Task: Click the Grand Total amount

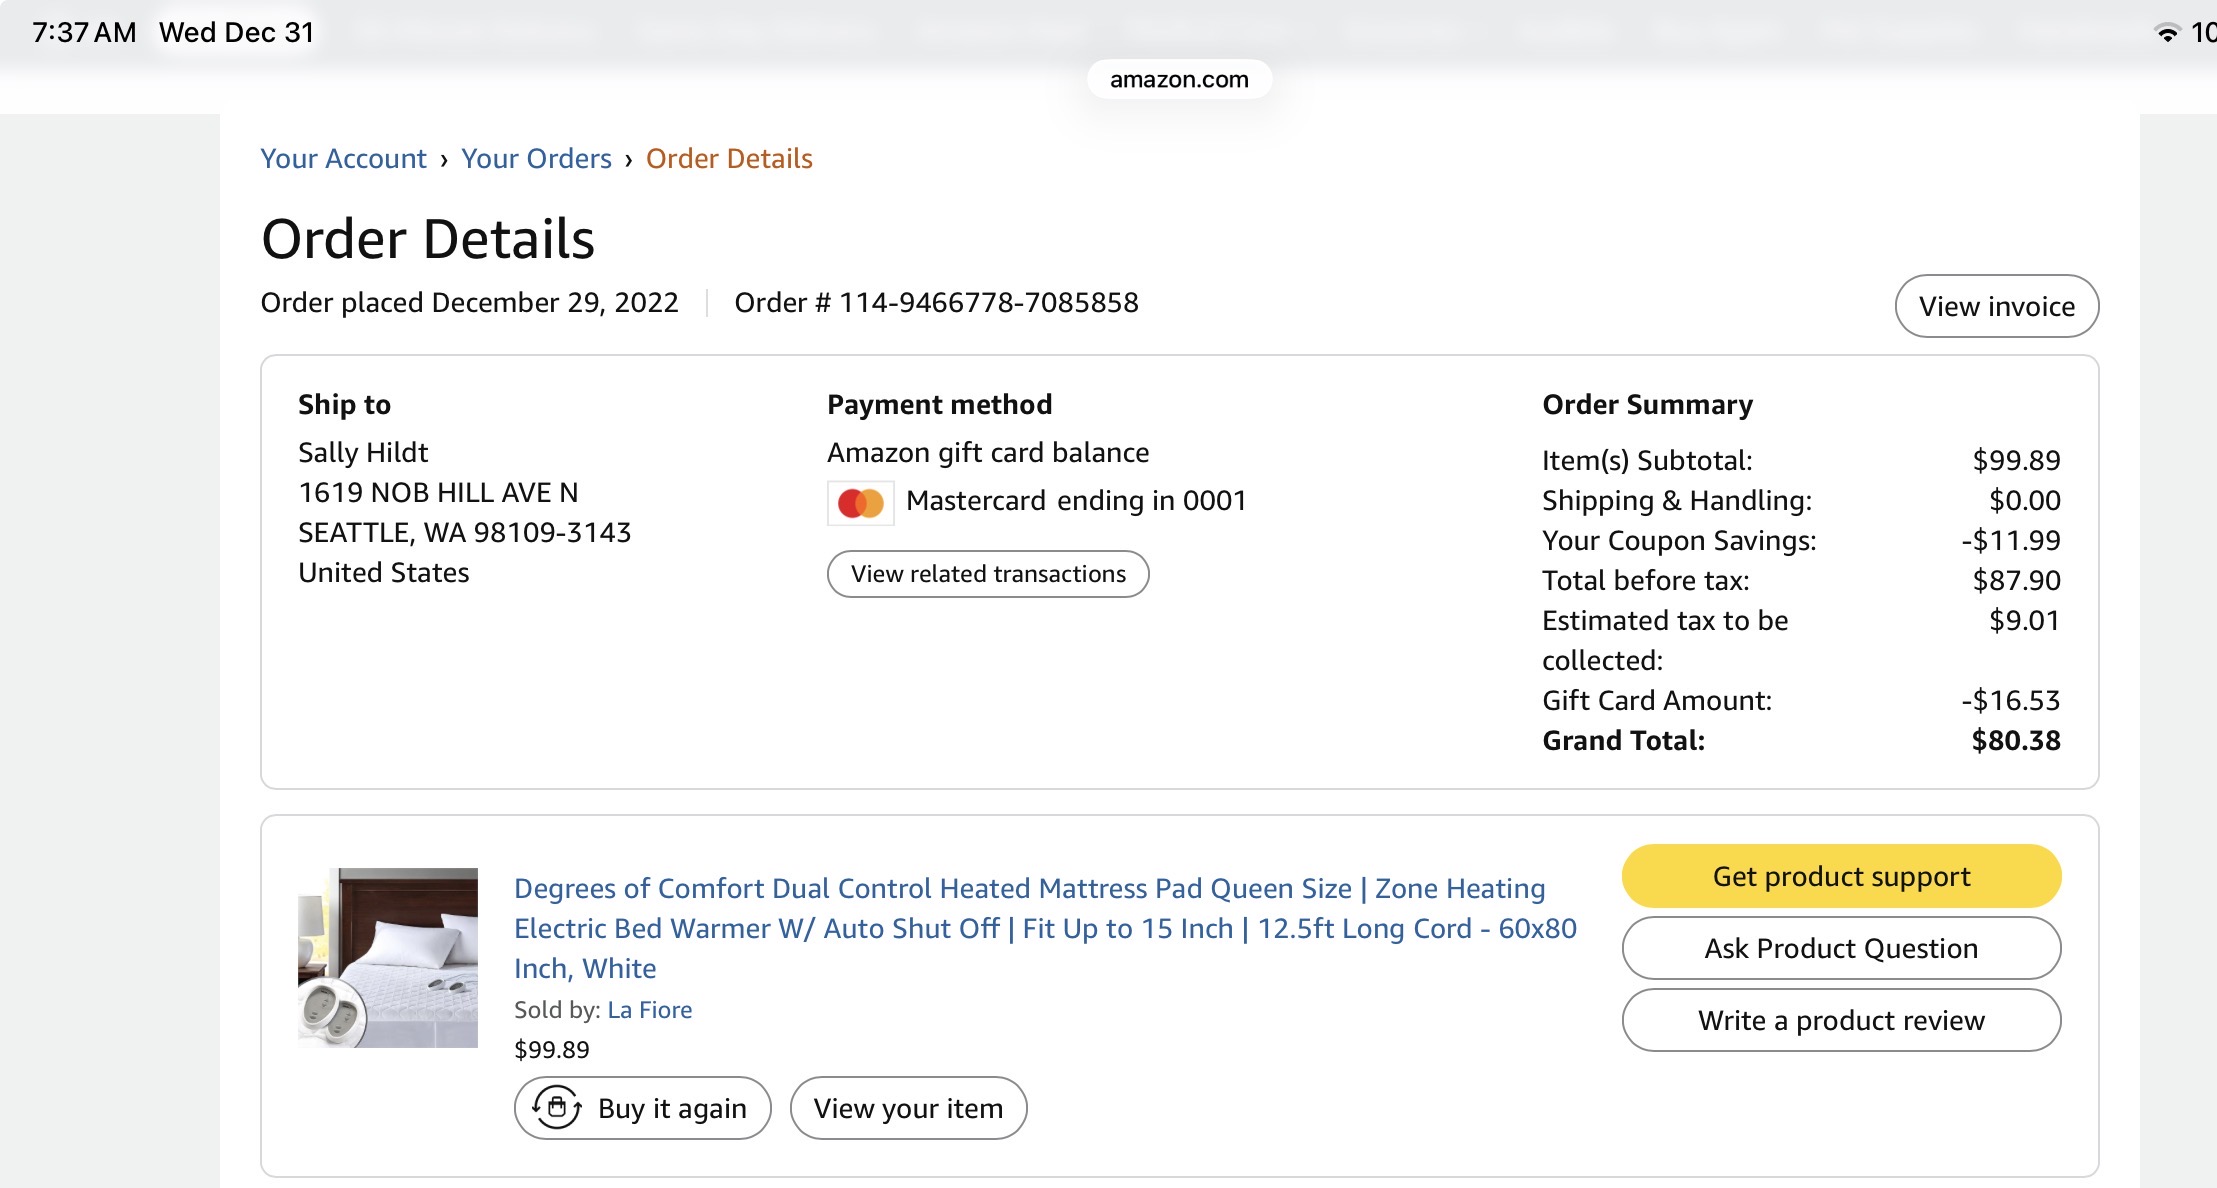Action: click(x=2015, y=740)
